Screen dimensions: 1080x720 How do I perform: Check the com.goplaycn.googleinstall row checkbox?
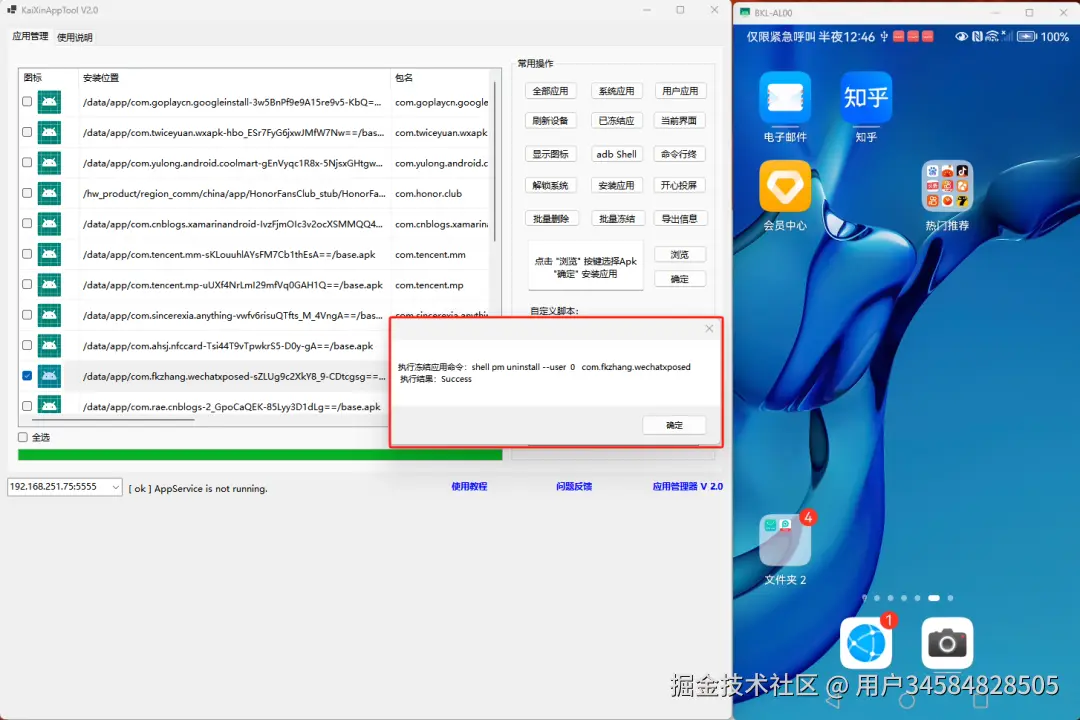[x=27, y=101]
